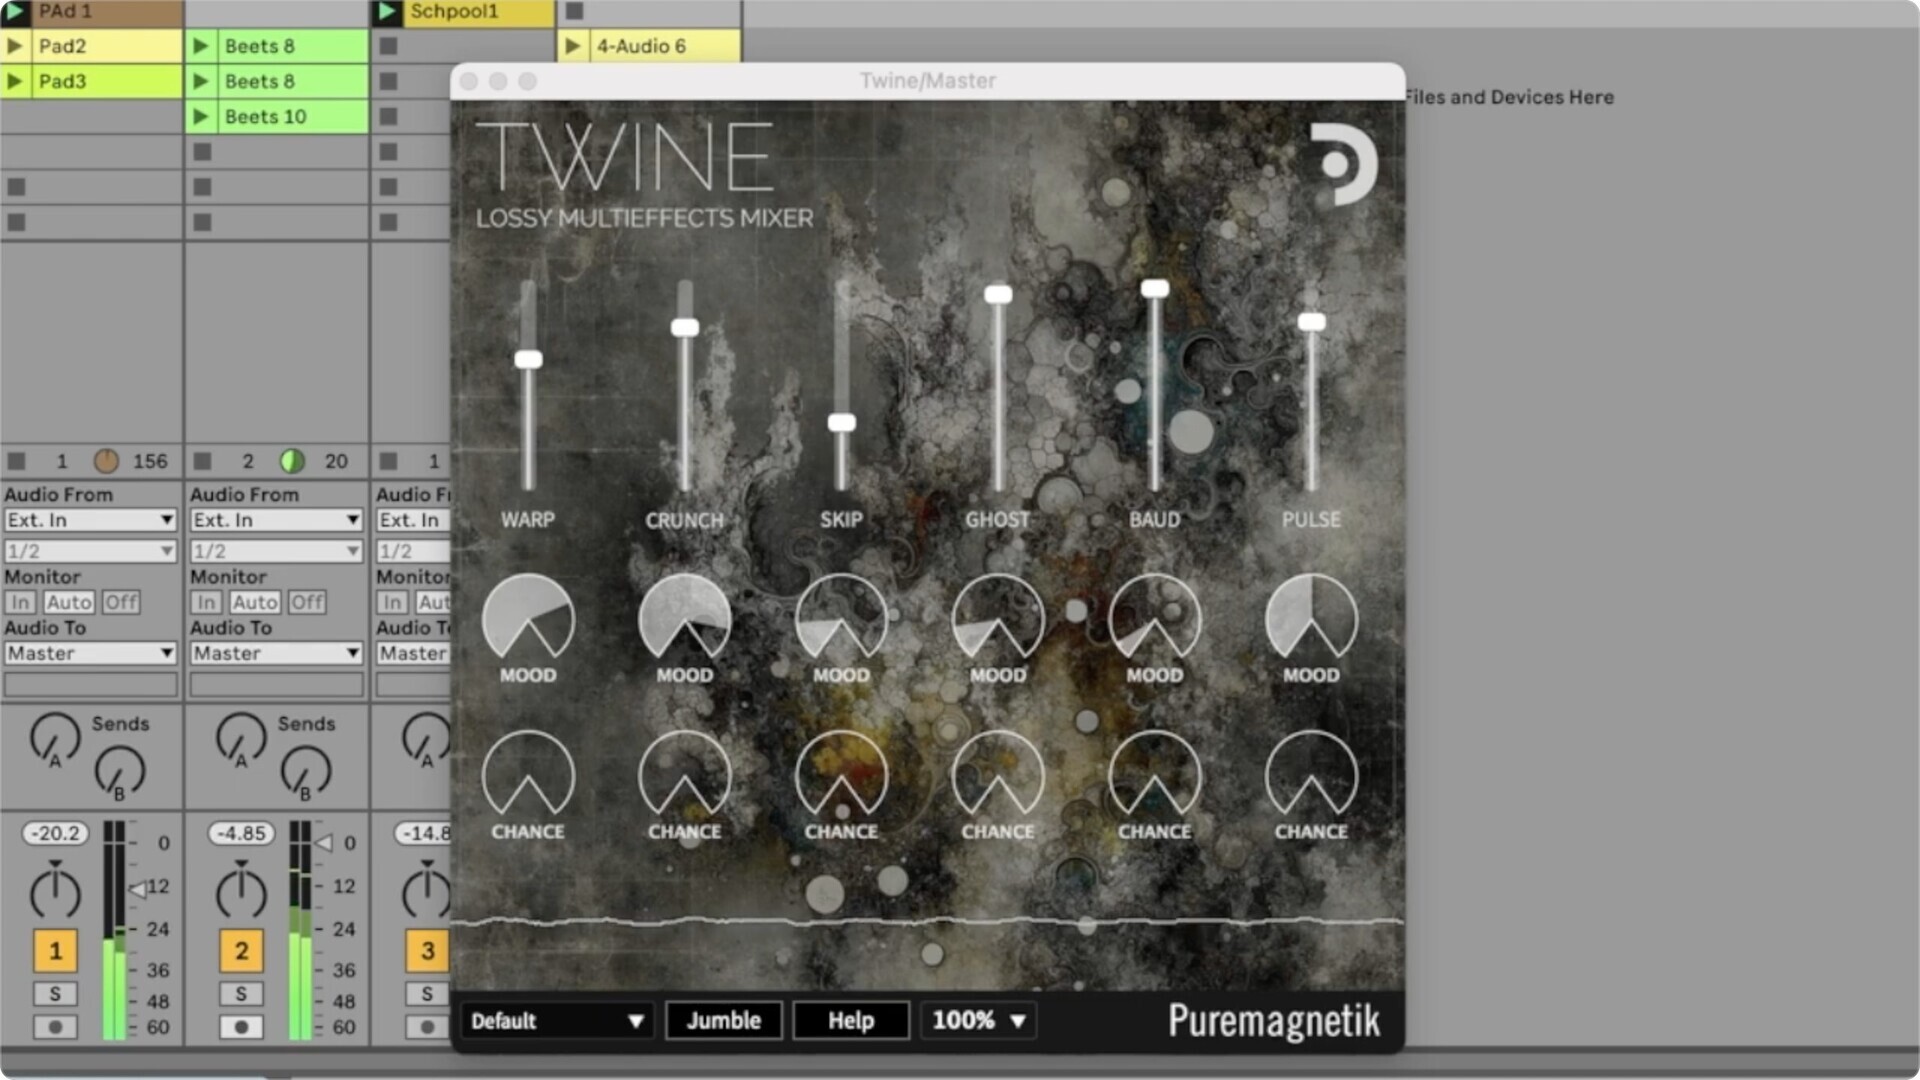Open track 2 Audio To Master dropdown

click(276, 653)
